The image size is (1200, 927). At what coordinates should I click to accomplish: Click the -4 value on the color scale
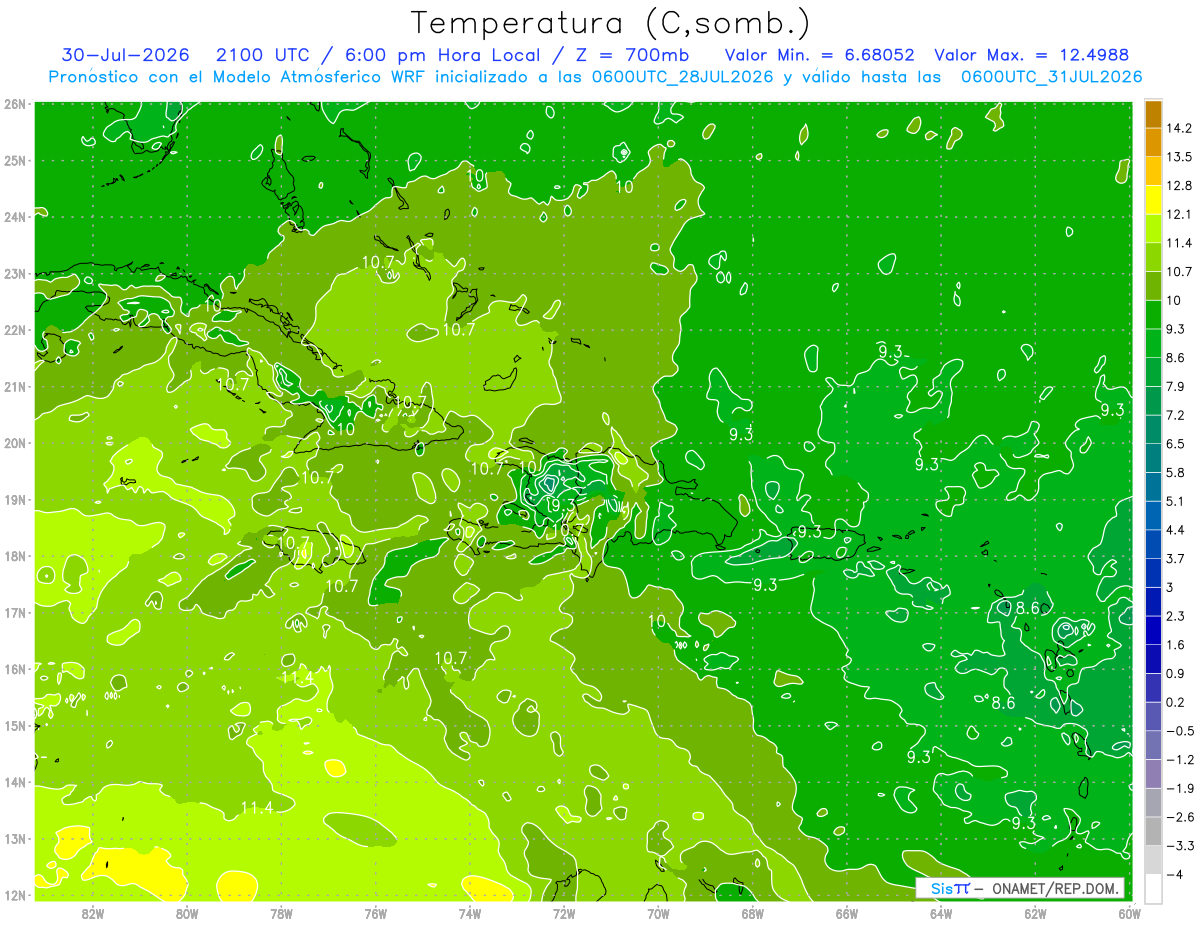(x=1174, y=875)
